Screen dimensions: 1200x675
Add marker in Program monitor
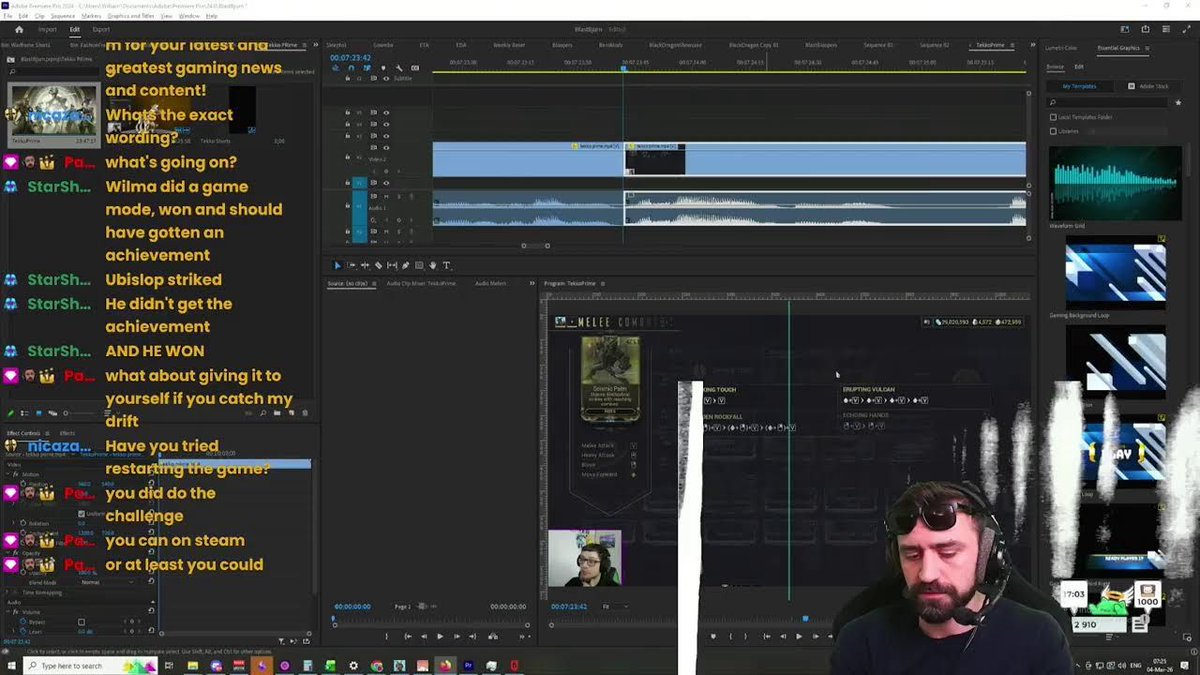713,636
